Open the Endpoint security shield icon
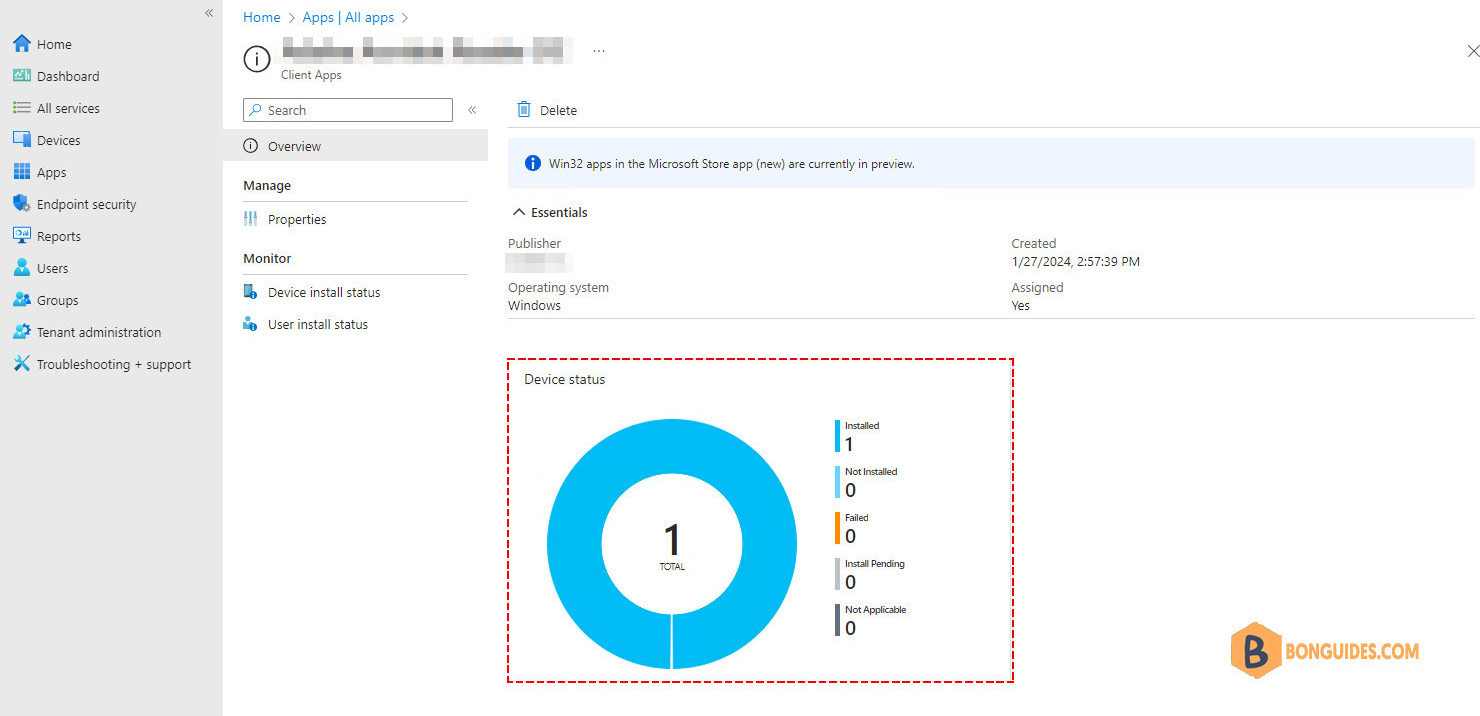This screenshot has width=1480, height=716. coord(22,204)
